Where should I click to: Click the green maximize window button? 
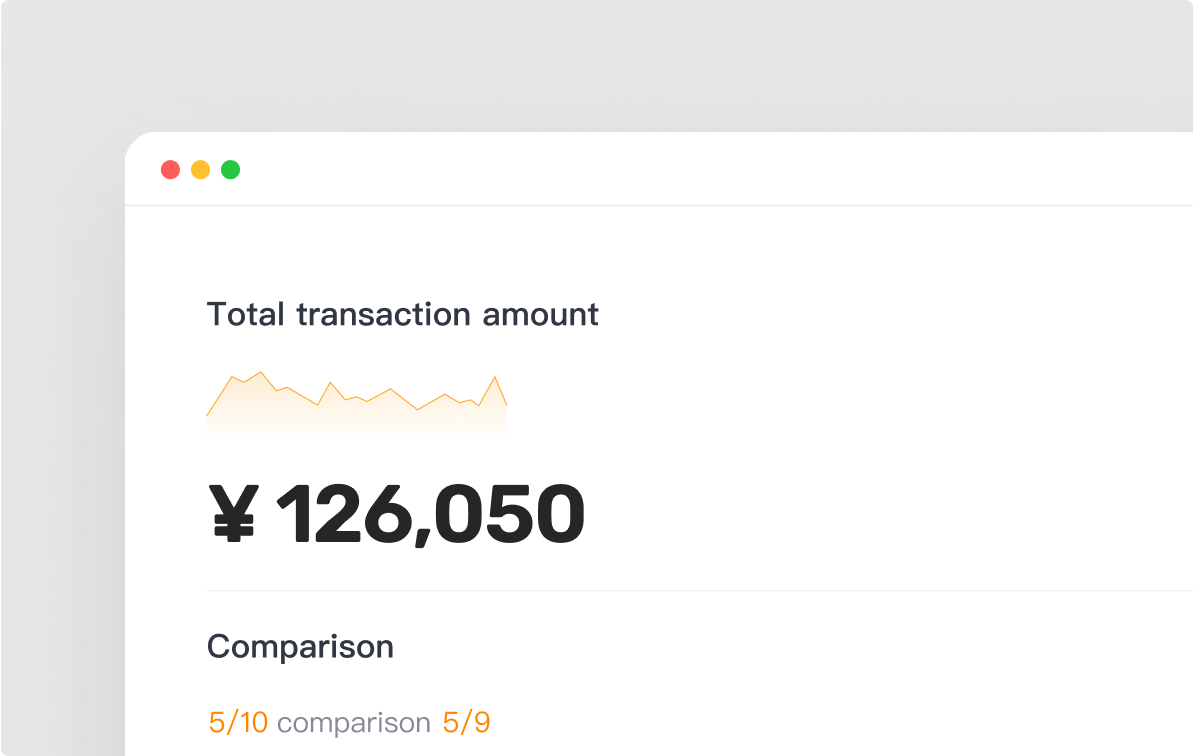[230, 170]
